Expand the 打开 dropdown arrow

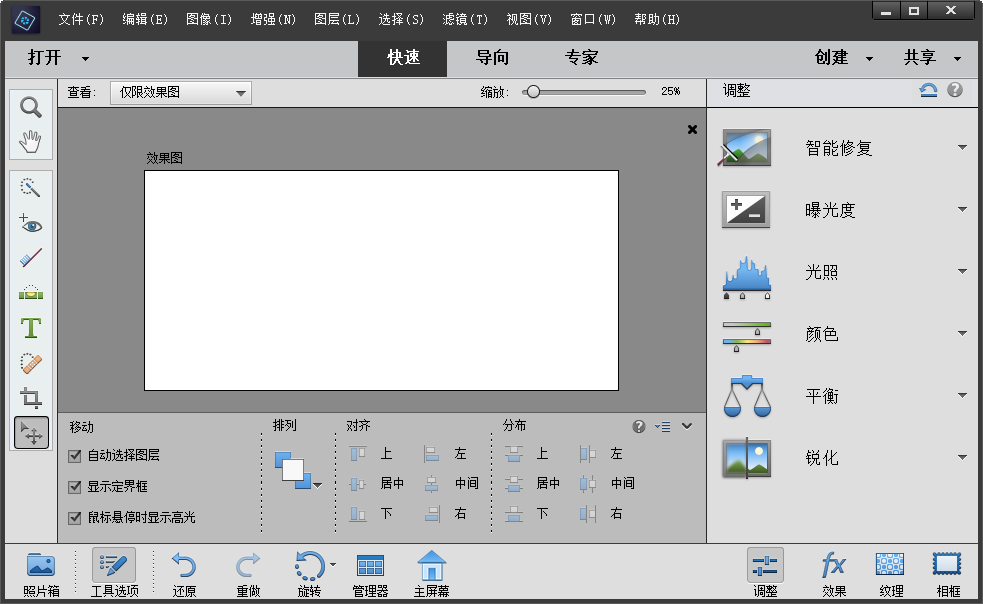[85, 58]
